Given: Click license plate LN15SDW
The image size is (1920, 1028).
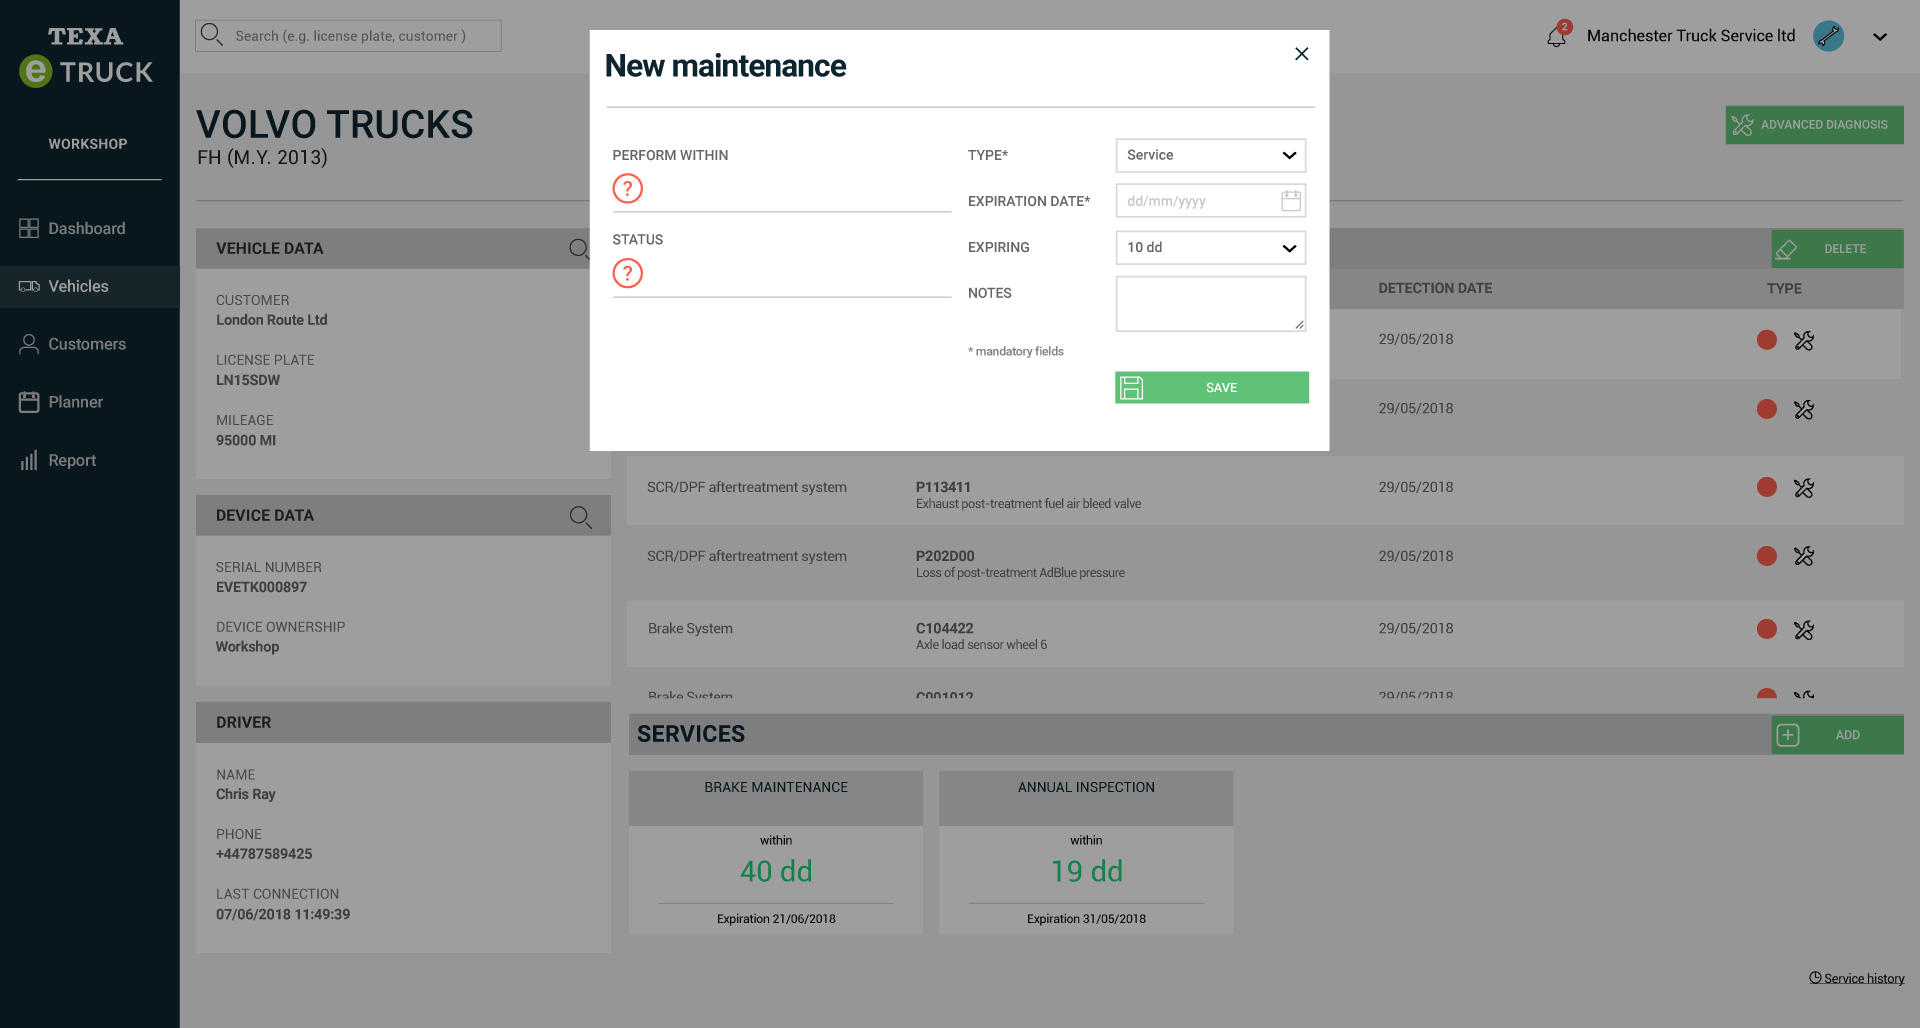Looking at the screenshot, I should point(248,380).
